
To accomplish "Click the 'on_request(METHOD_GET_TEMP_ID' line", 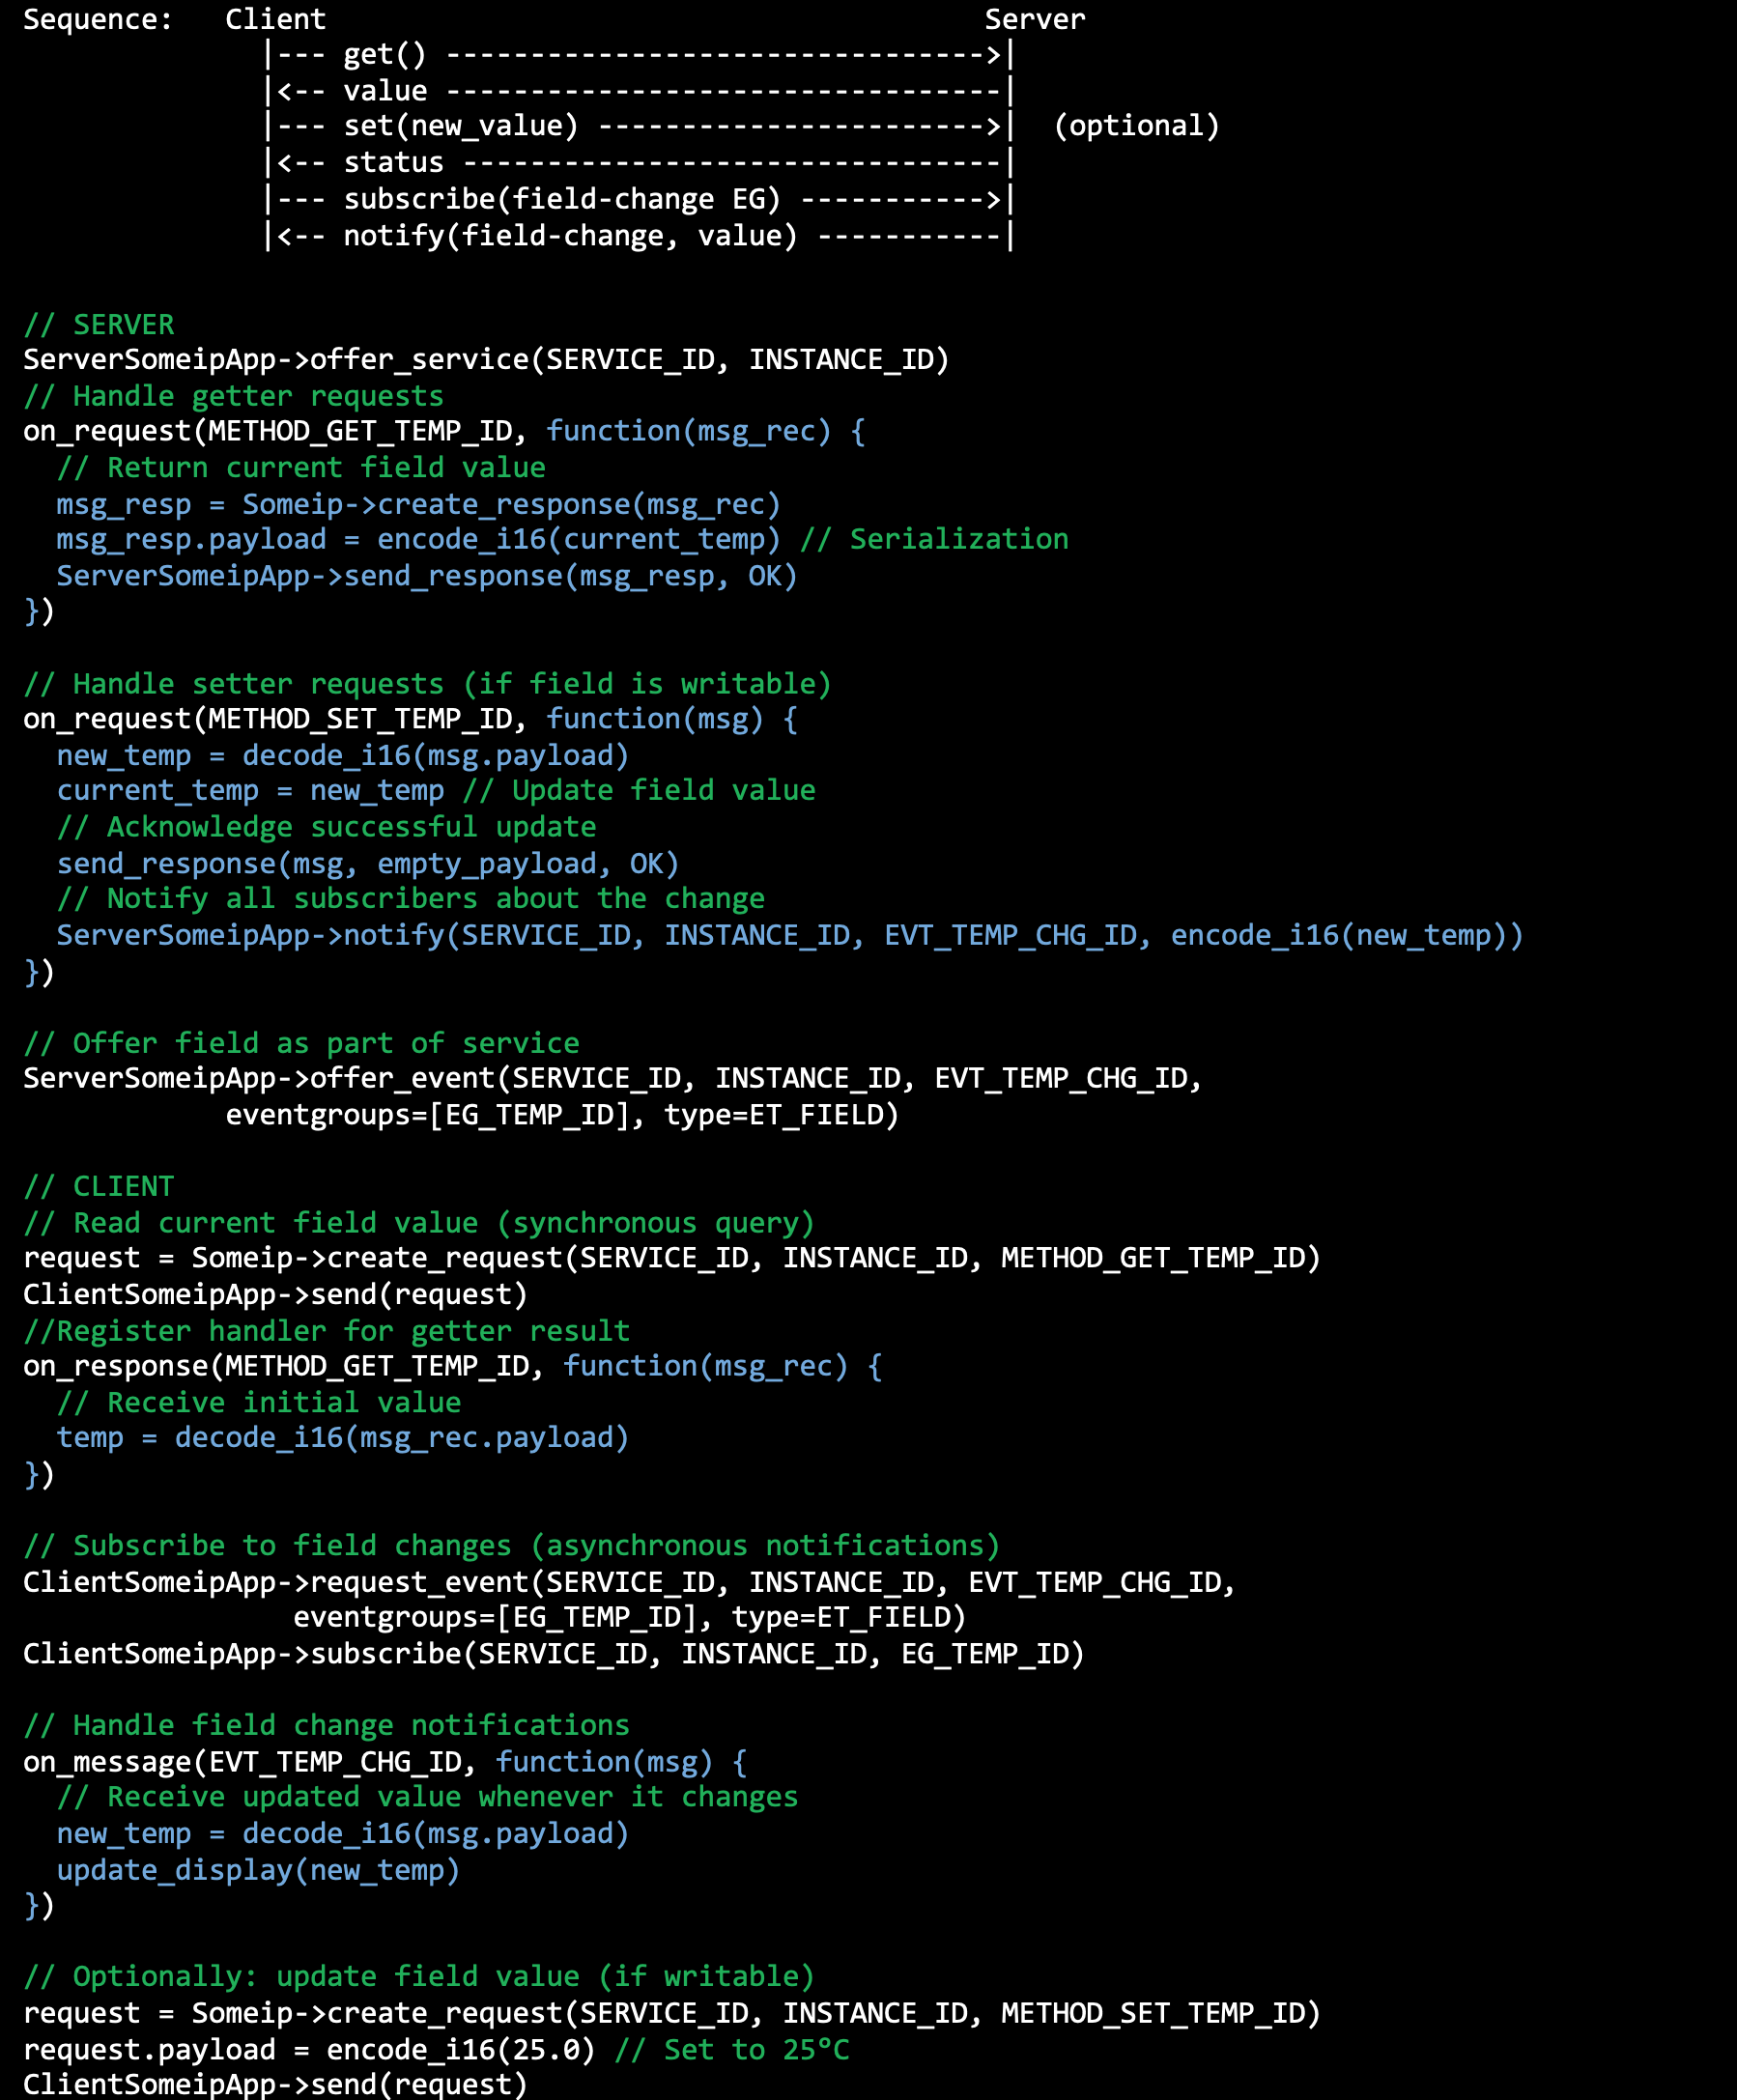I will pos(444,432).
